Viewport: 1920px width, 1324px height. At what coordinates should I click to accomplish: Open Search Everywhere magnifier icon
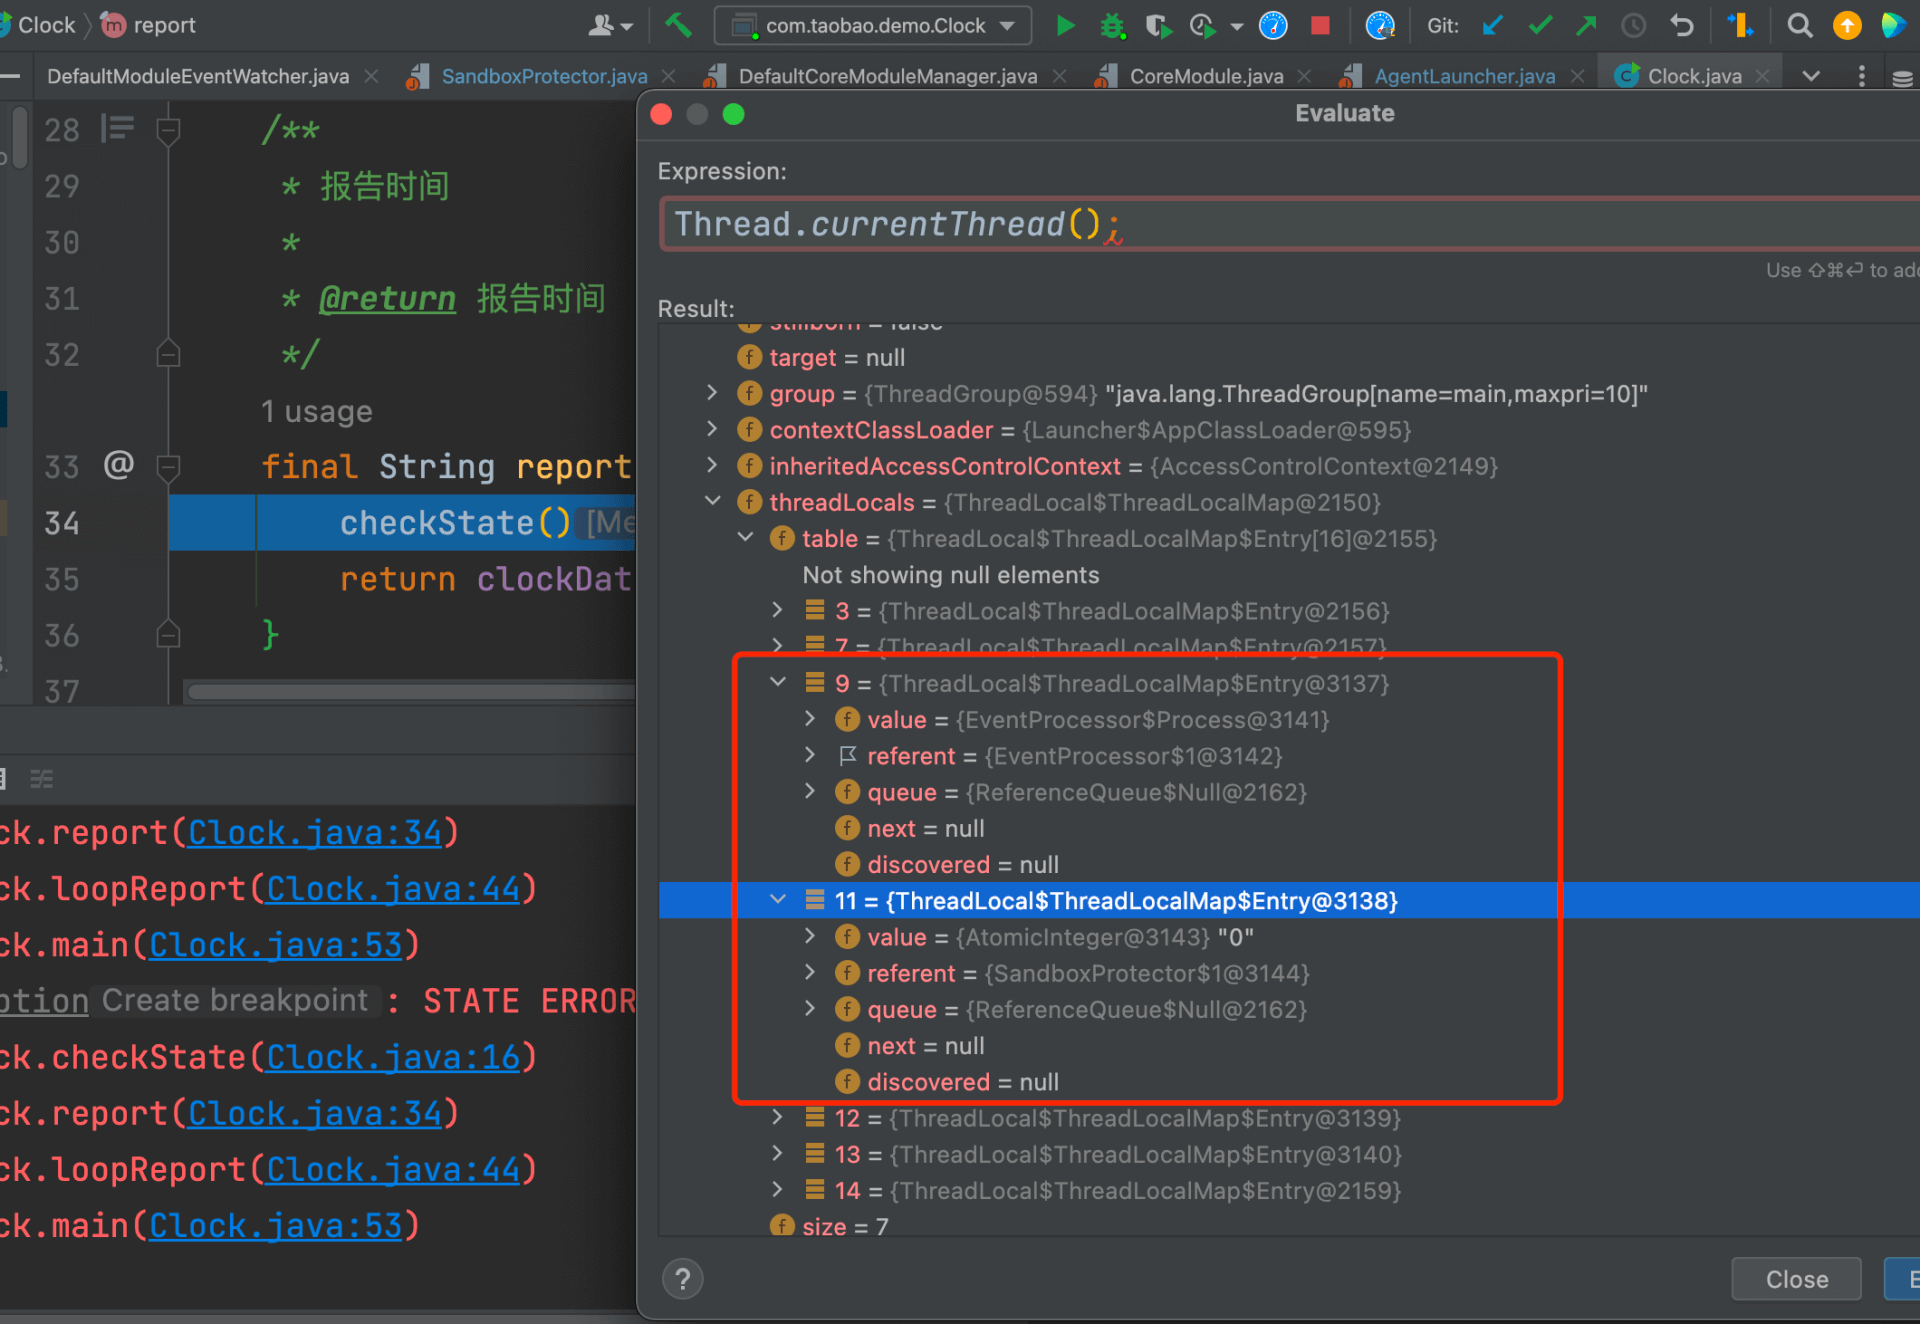1799,26
